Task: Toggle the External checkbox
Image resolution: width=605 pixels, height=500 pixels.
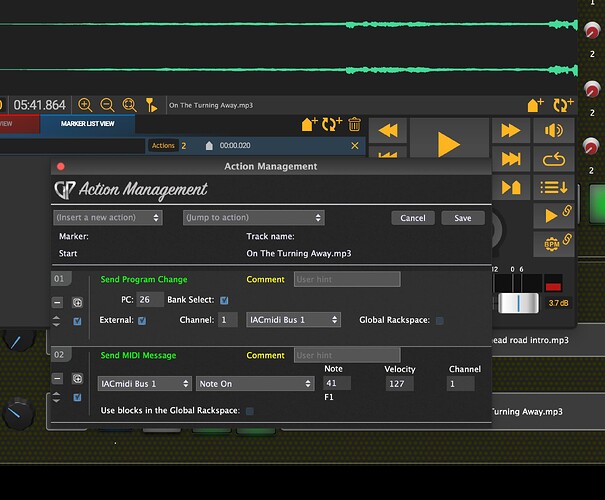Action: coord(142,321)
